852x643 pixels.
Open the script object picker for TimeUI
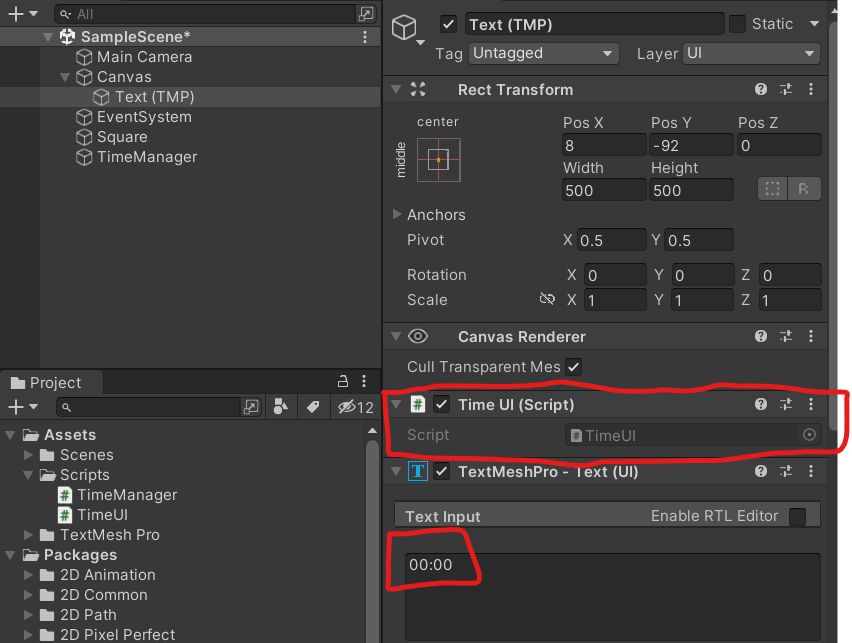(x=809, y=435)
